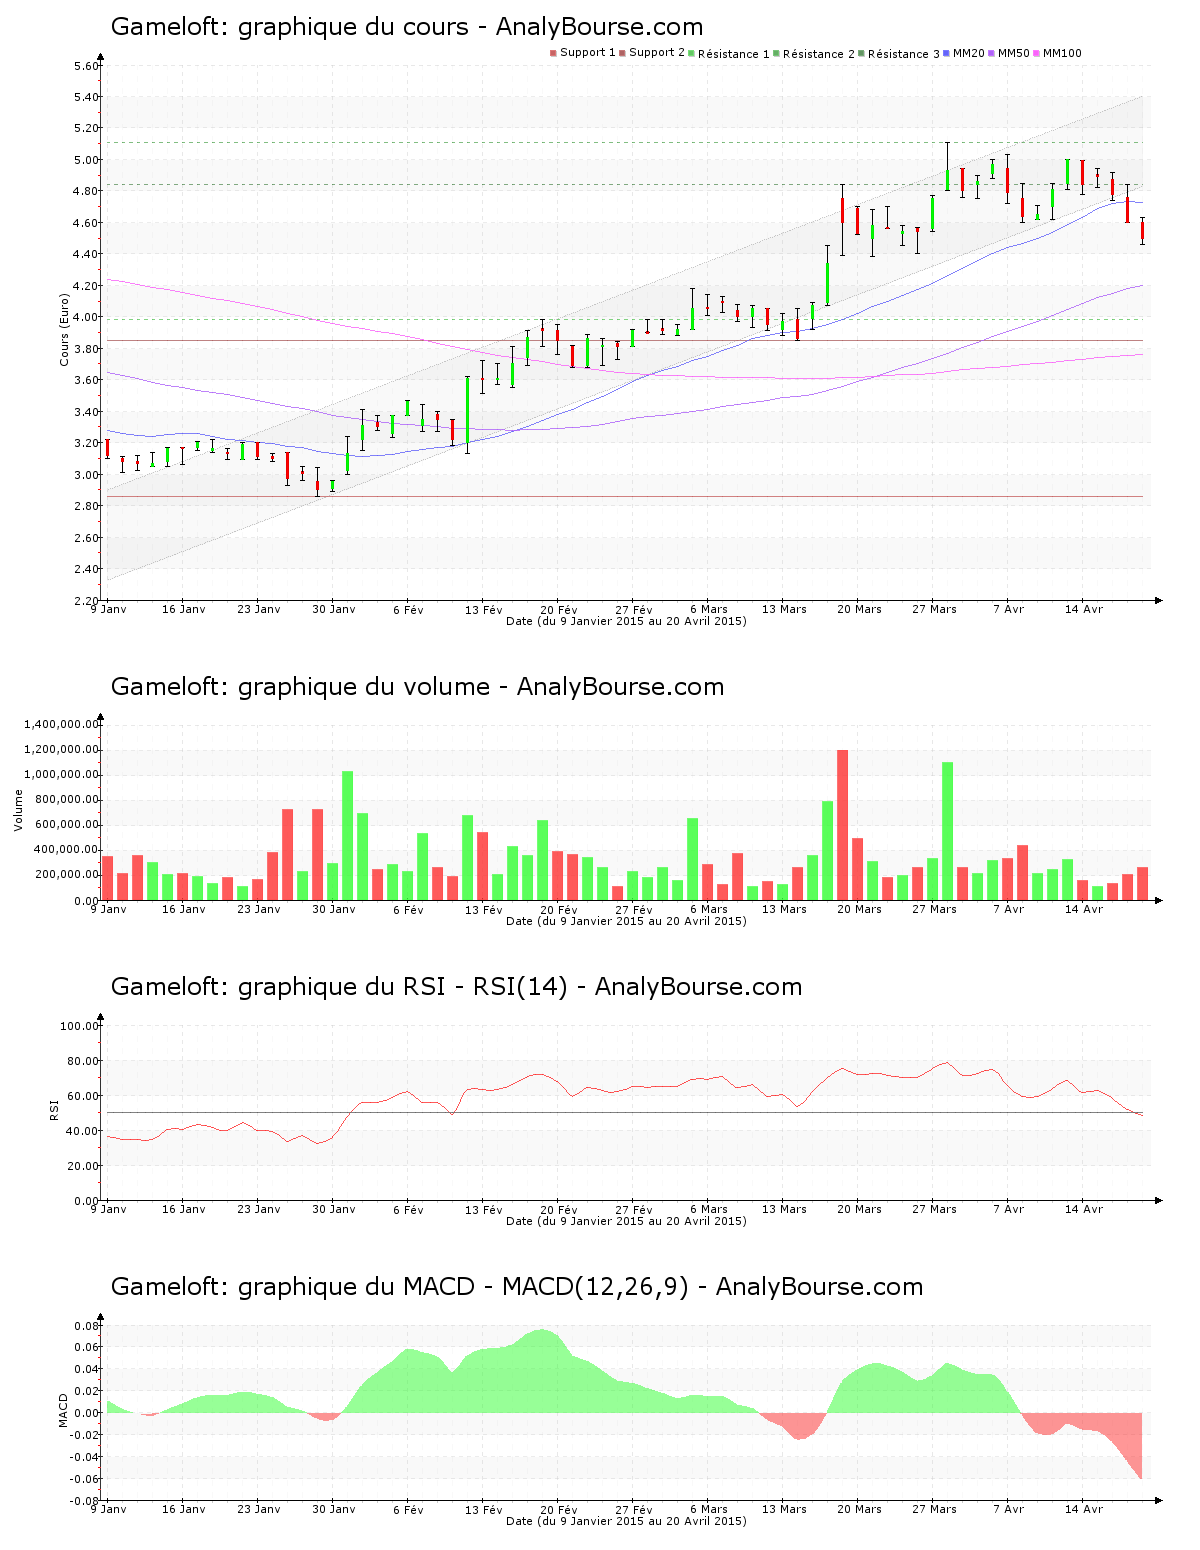Select the Résistance 1 legend label
Screen dimensions: 1200x1550
[x=734, y=54]
